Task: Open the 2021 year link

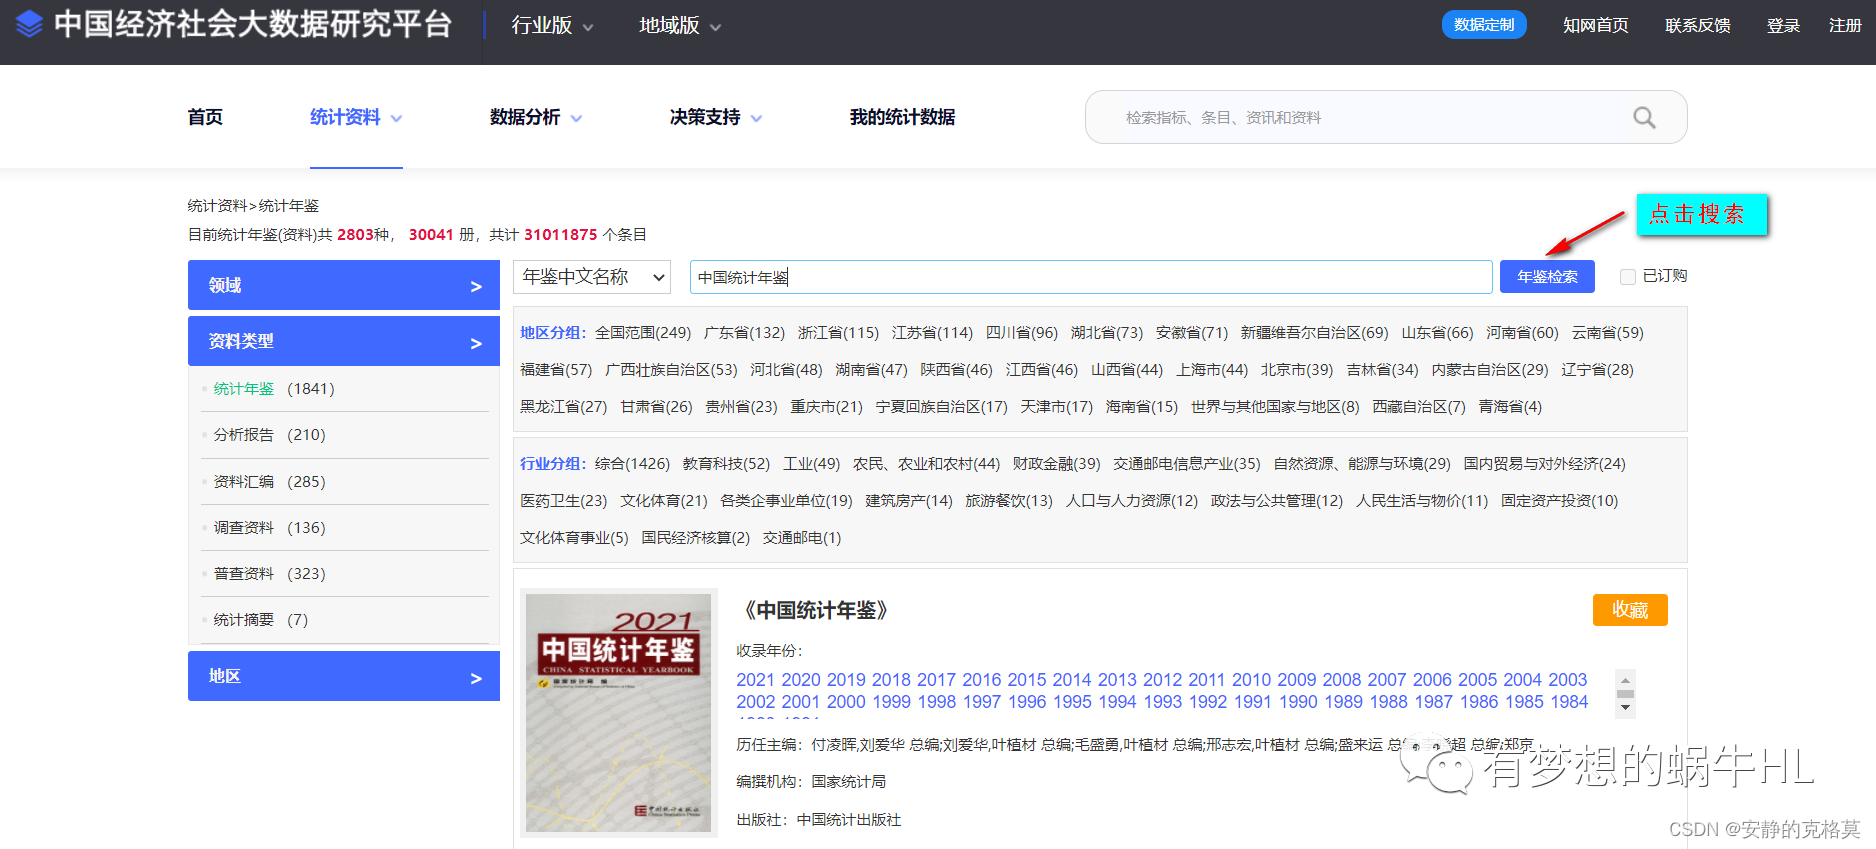Action: (x=755, y=680)
